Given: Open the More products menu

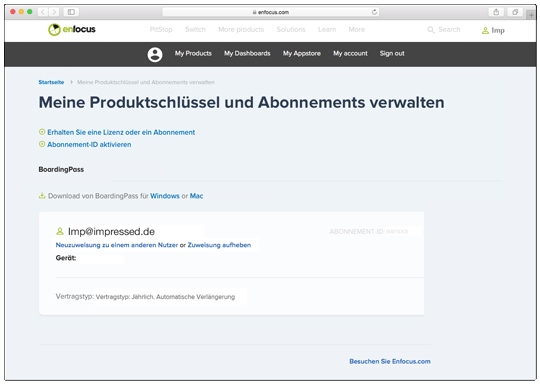Looking at the screenshot, I should point(241,30).
